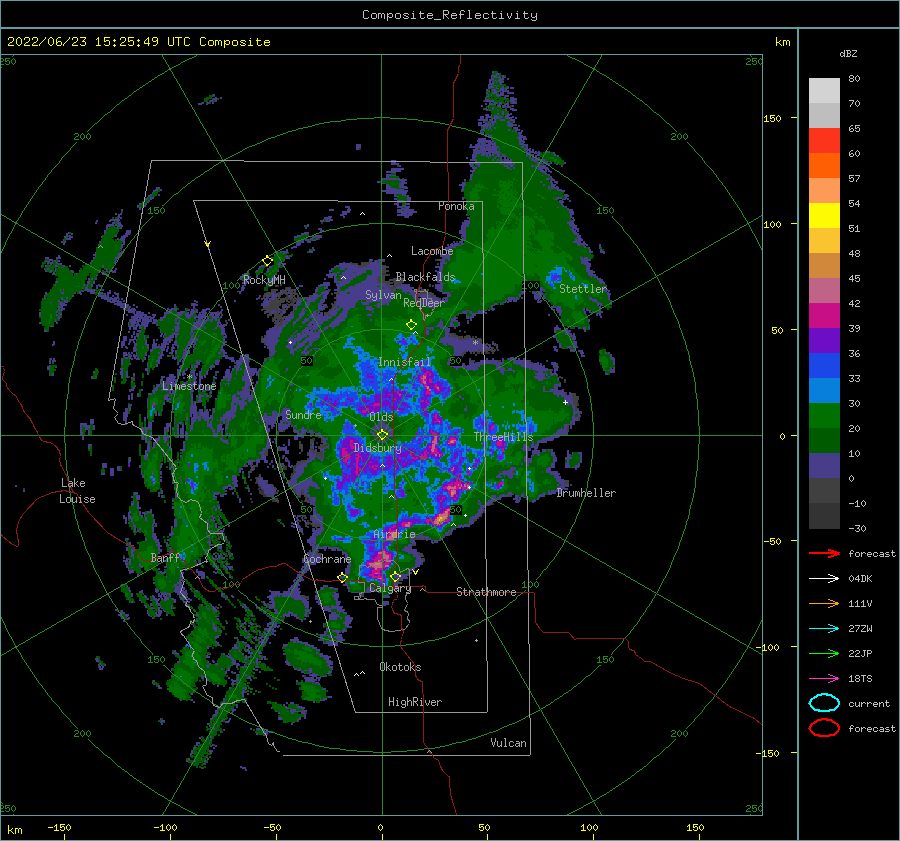This screenshot has height=841, width=900.
Task: Click the Lacombe town label
Action: tap(432, 251)
